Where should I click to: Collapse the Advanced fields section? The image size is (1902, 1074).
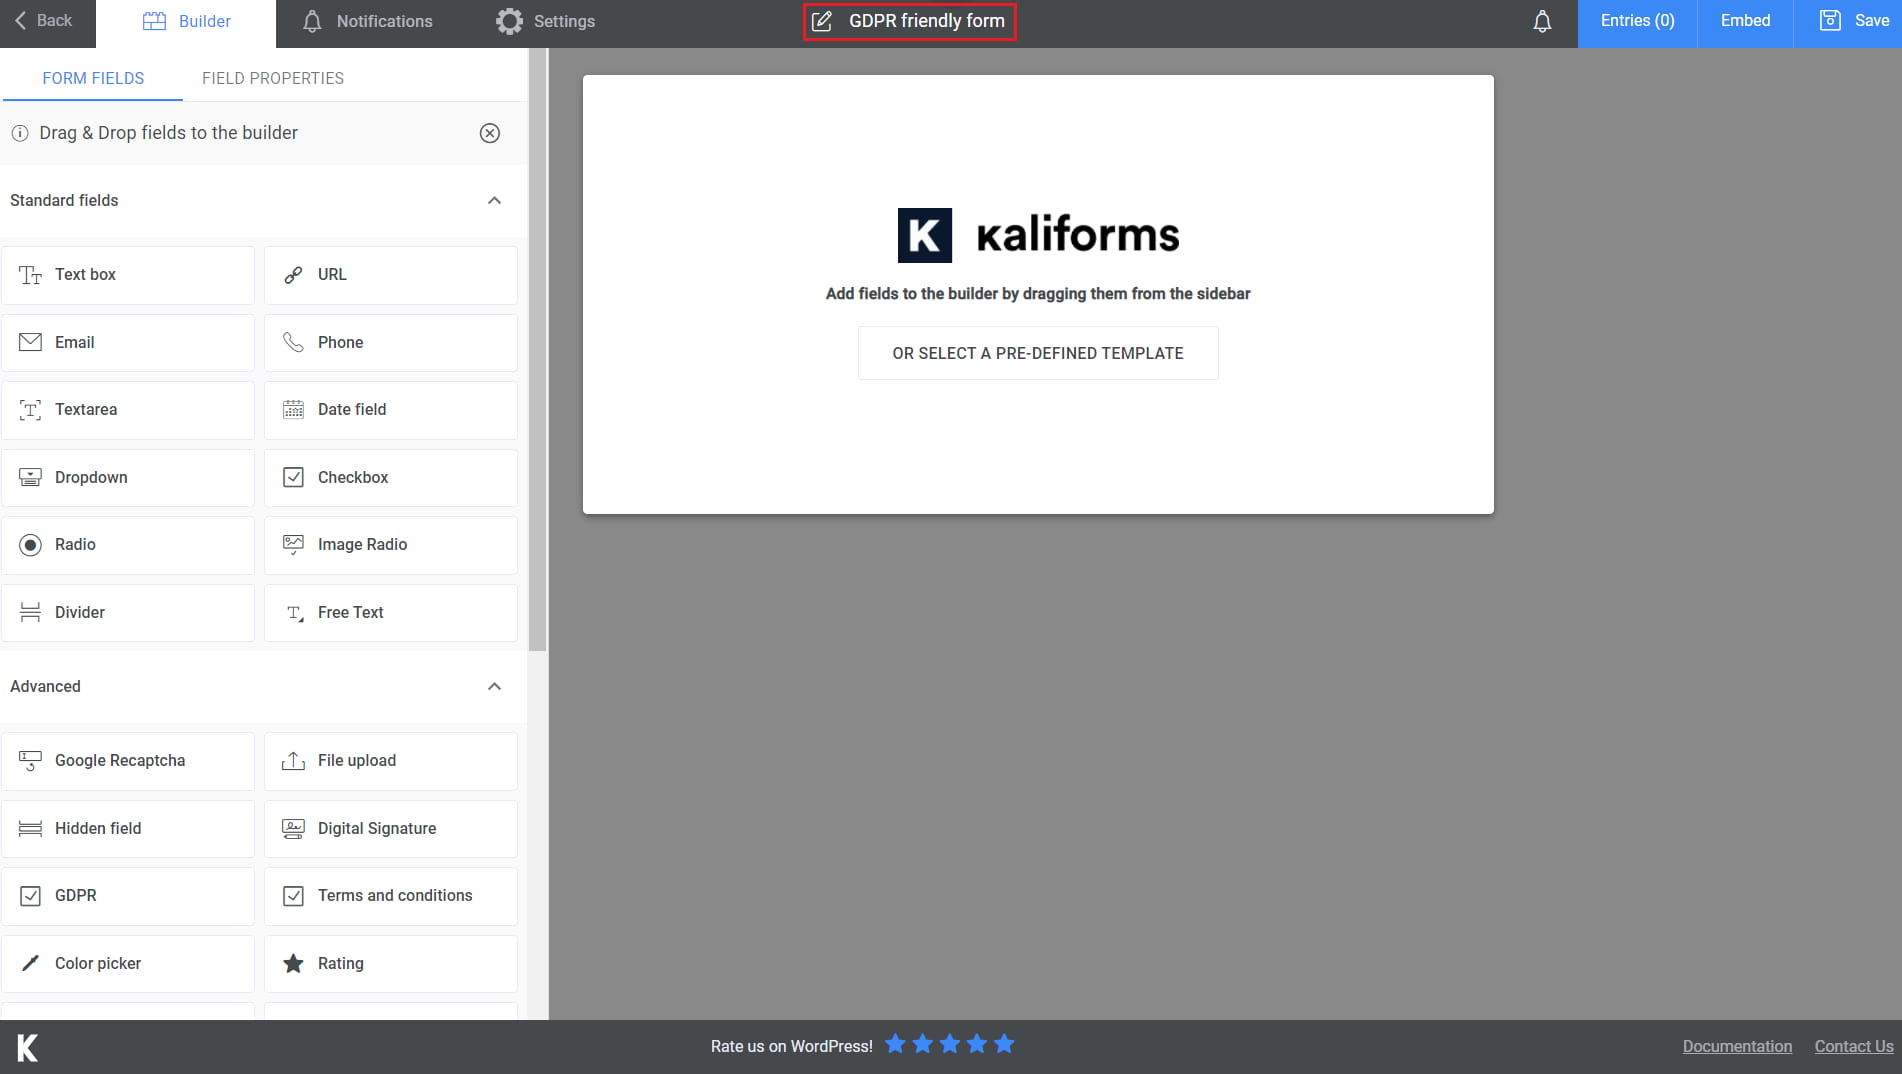click(x=494, y=686)
